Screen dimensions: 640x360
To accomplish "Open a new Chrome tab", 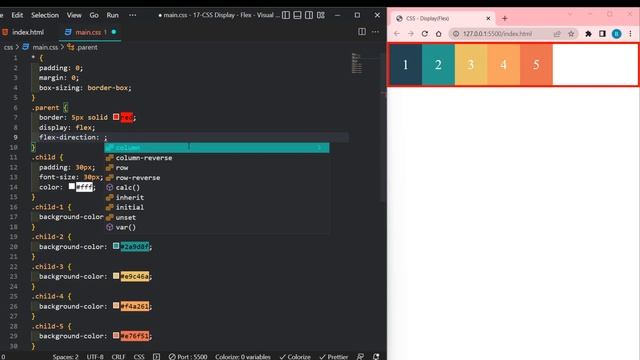I will coord(504,18).
